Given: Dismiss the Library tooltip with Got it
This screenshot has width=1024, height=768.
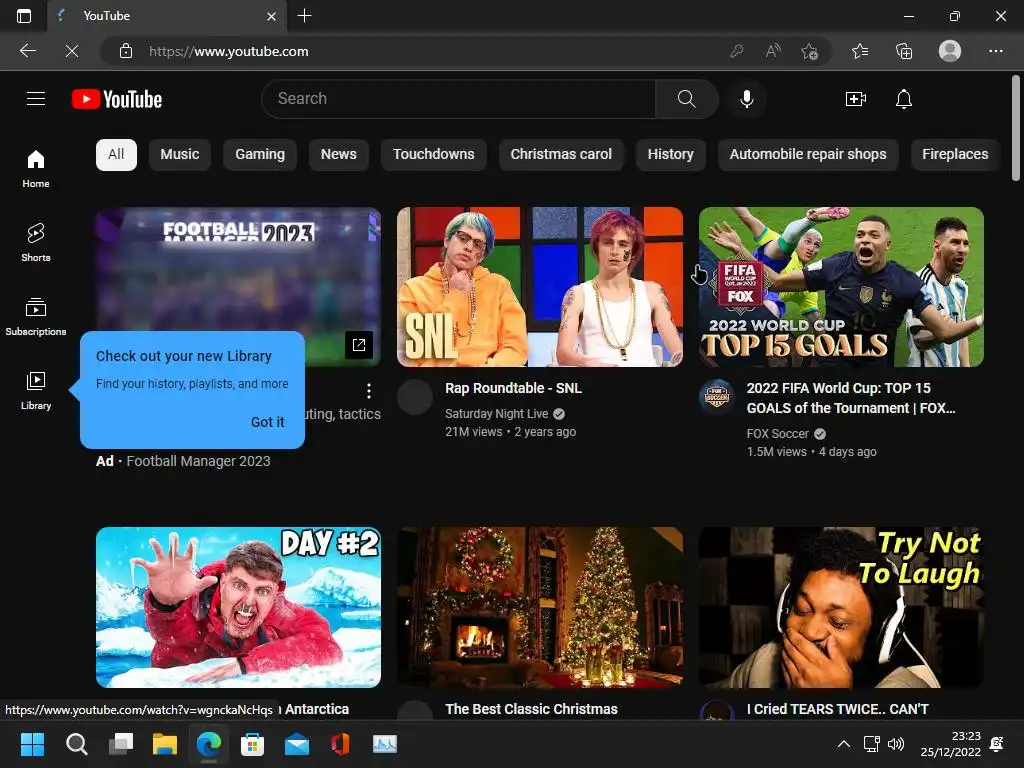Looking at the screenshot, I should point(268,422).
